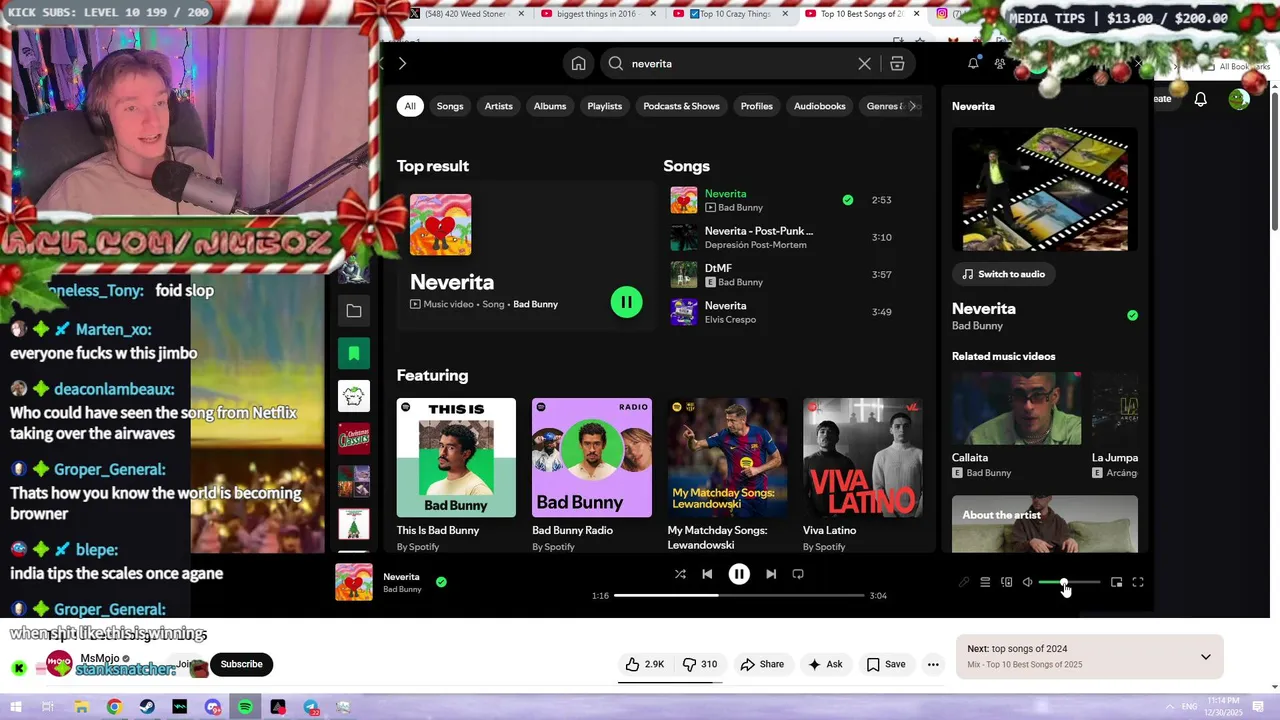Show more filter chips with the right chevron
Screen dimensions: 1280x720
pos(912,106)
